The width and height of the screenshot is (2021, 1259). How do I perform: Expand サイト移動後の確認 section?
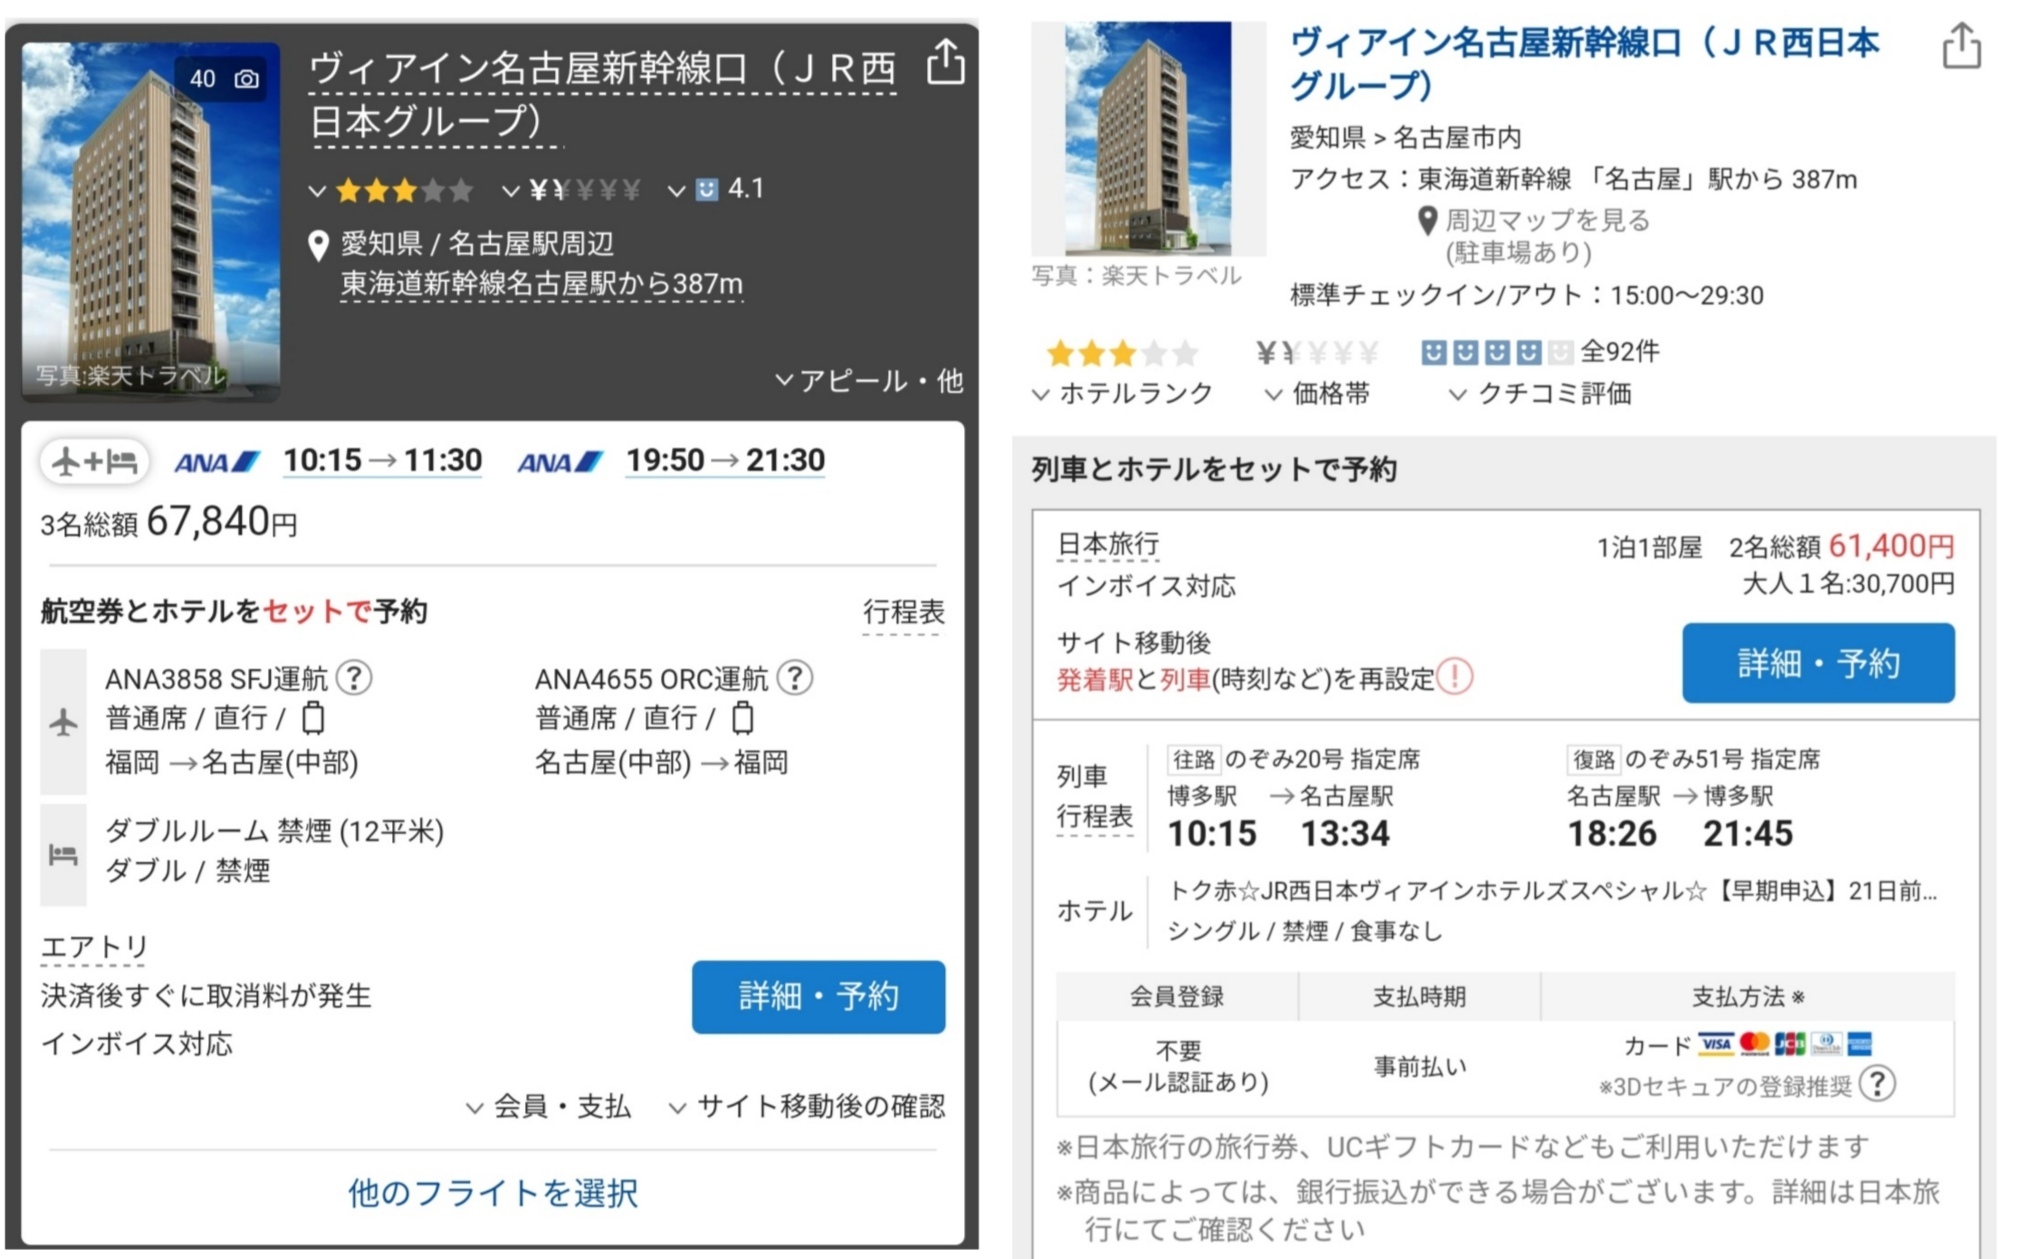(x=806, y=1107)
